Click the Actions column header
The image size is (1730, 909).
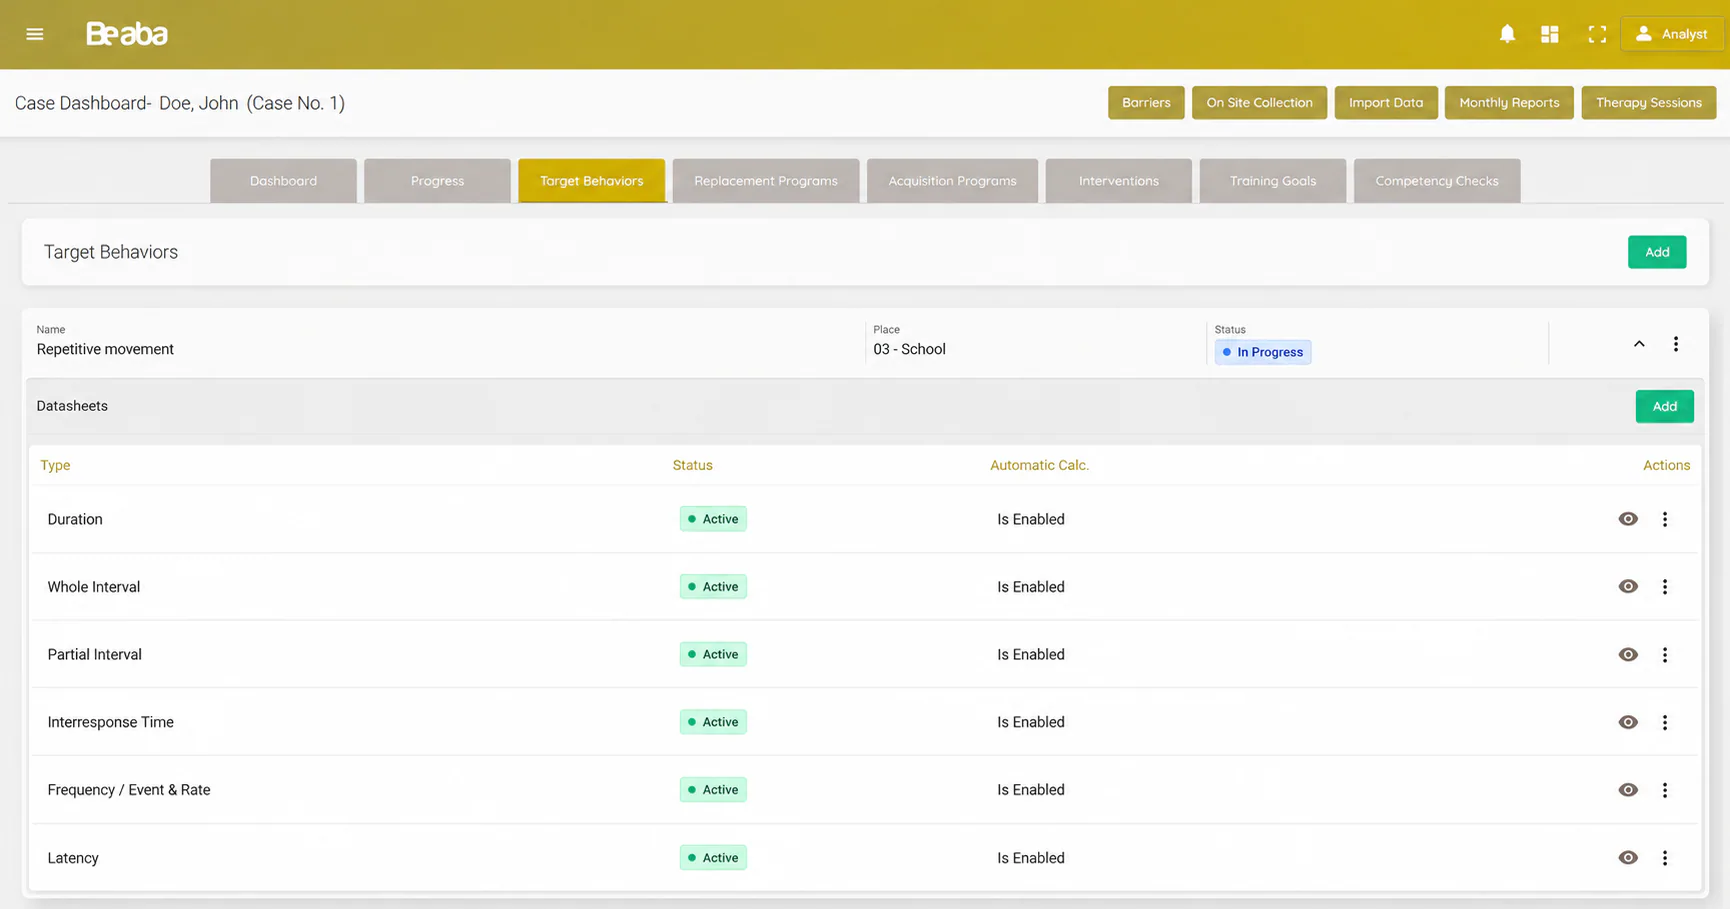pyautogui.click(x=1666, y=465)
